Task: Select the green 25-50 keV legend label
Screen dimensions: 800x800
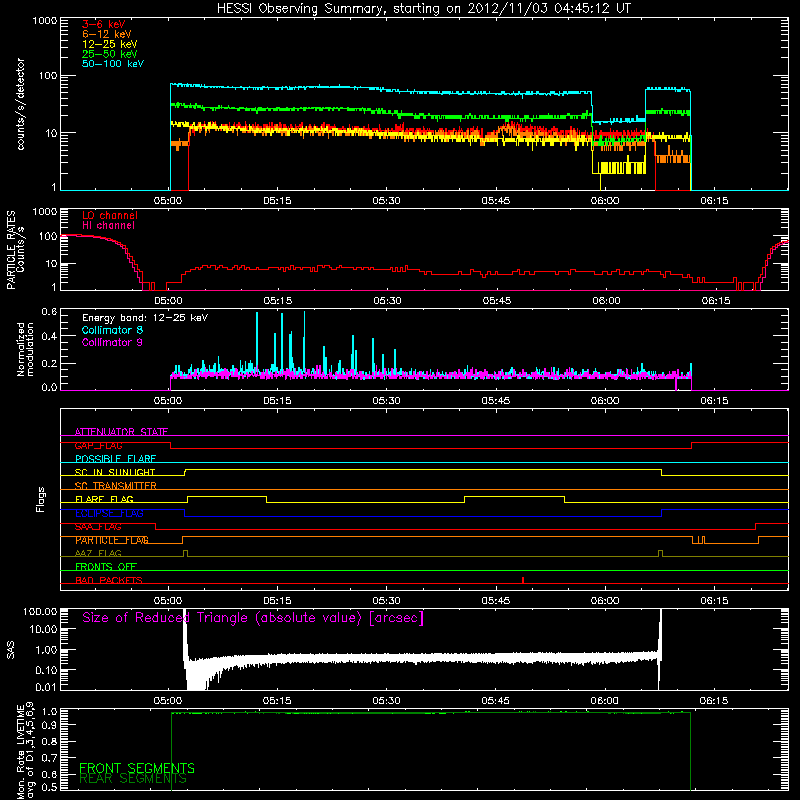Action: click(x=110, y=54)
